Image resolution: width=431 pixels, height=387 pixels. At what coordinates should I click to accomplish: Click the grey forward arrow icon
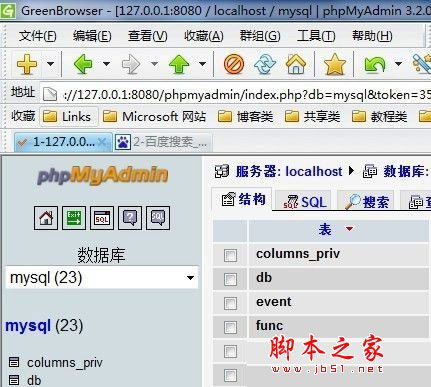click(x=131, y=64)
